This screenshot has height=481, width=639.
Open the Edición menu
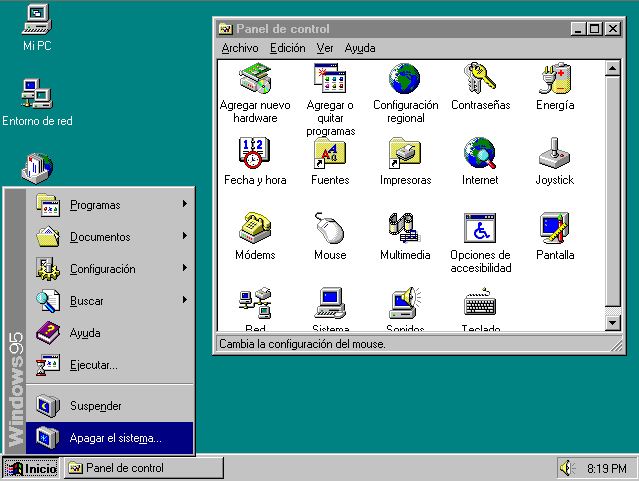(x=287, y=48)
